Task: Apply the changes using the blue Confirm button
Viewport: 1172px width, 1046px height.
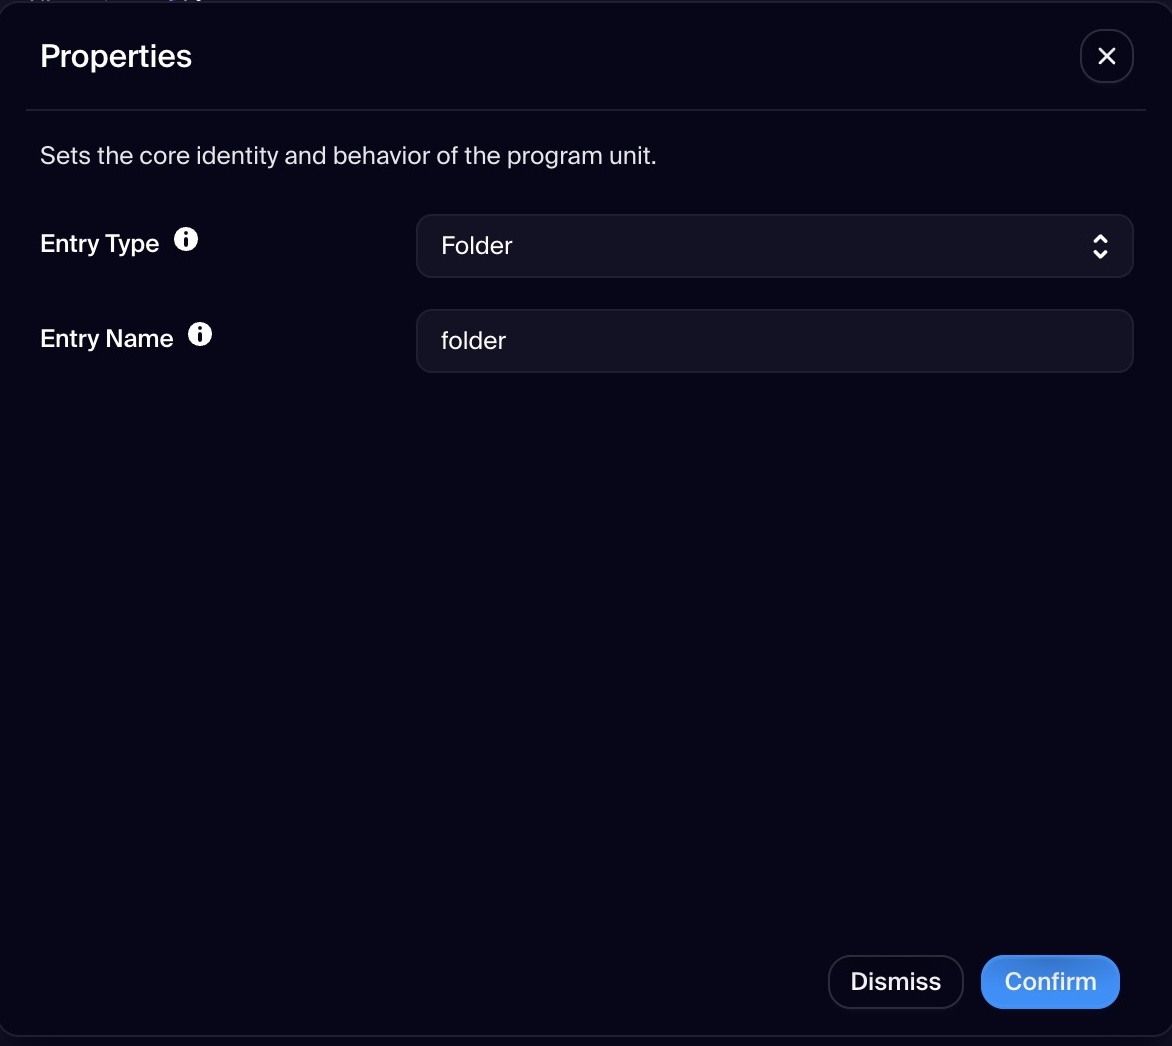Action: coord(1049,982)
